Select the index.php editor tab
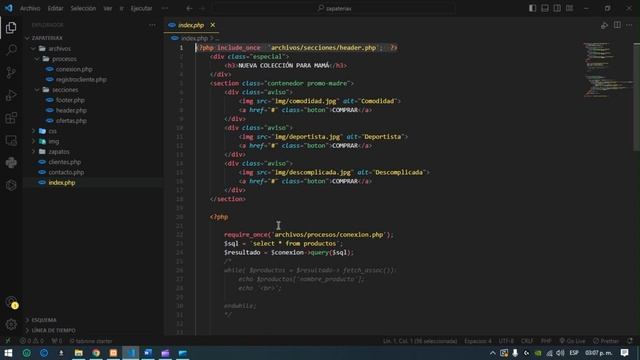 point(191,25)
